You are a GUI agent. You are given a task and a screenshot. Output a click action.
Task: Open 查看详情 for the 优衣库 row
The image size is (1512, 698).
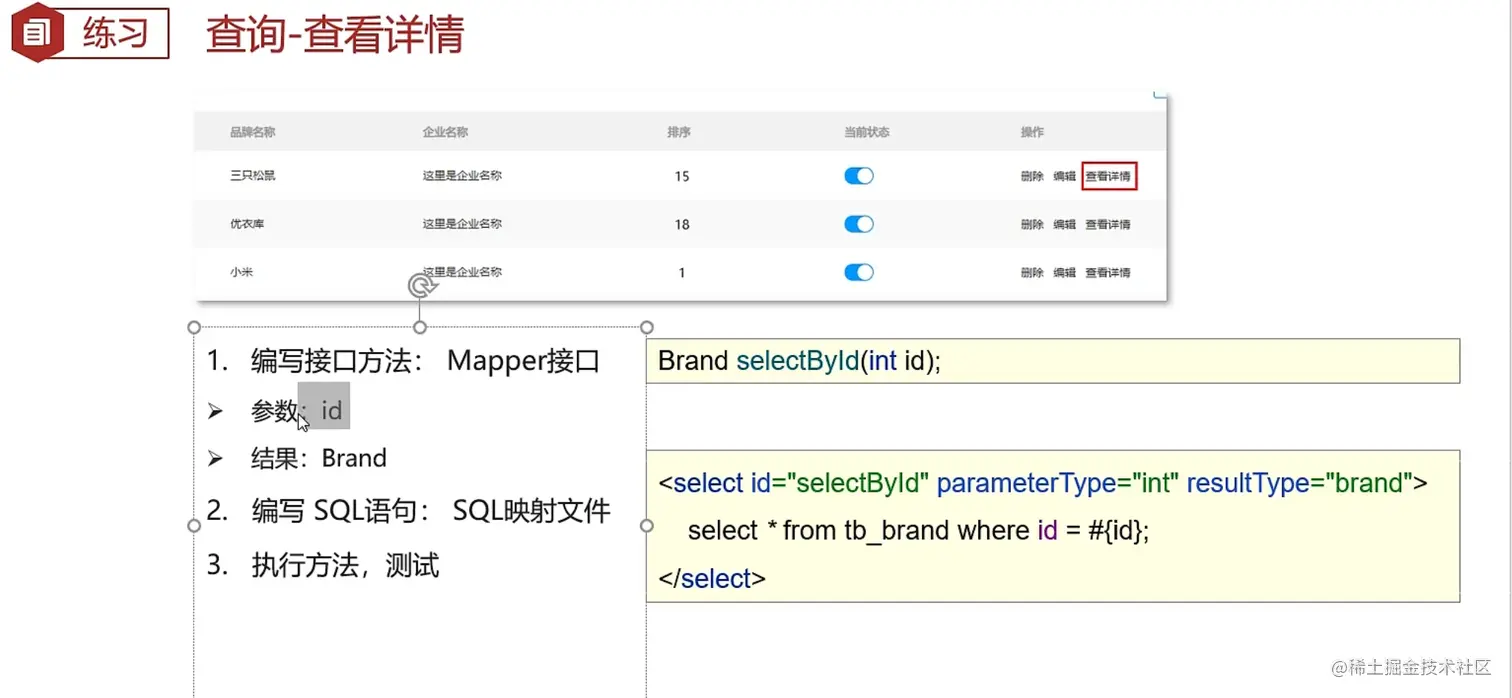[1108, 224]
